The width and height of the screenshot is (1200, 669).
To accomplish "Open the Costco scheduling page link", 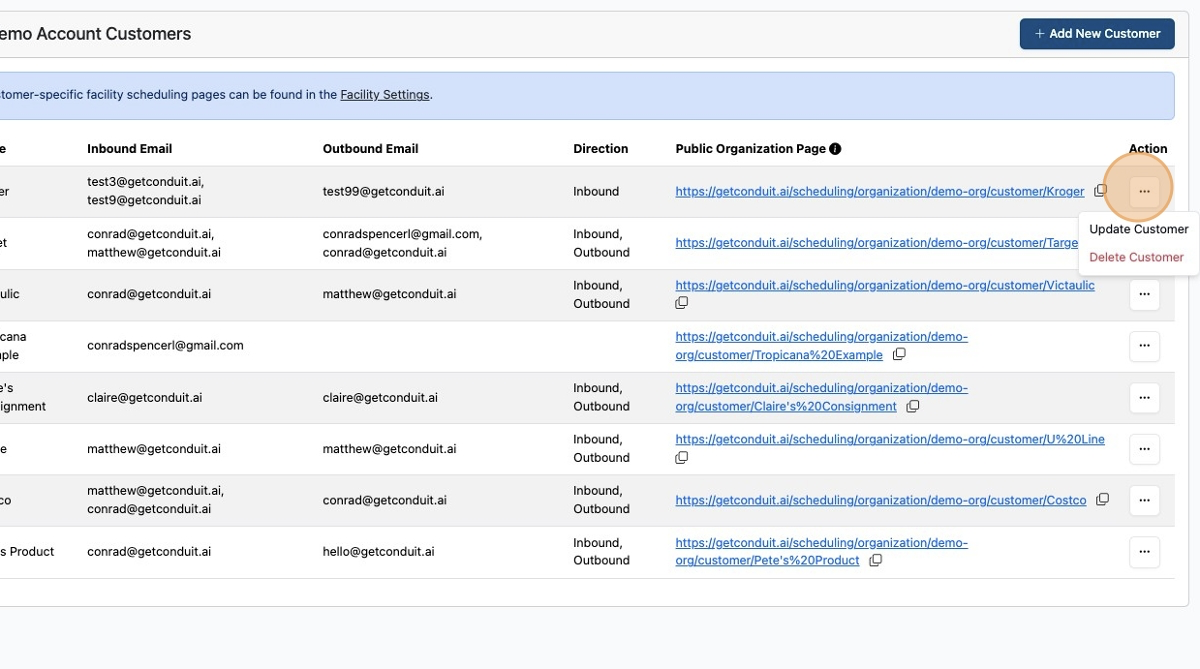I will [x=881, y=500].
